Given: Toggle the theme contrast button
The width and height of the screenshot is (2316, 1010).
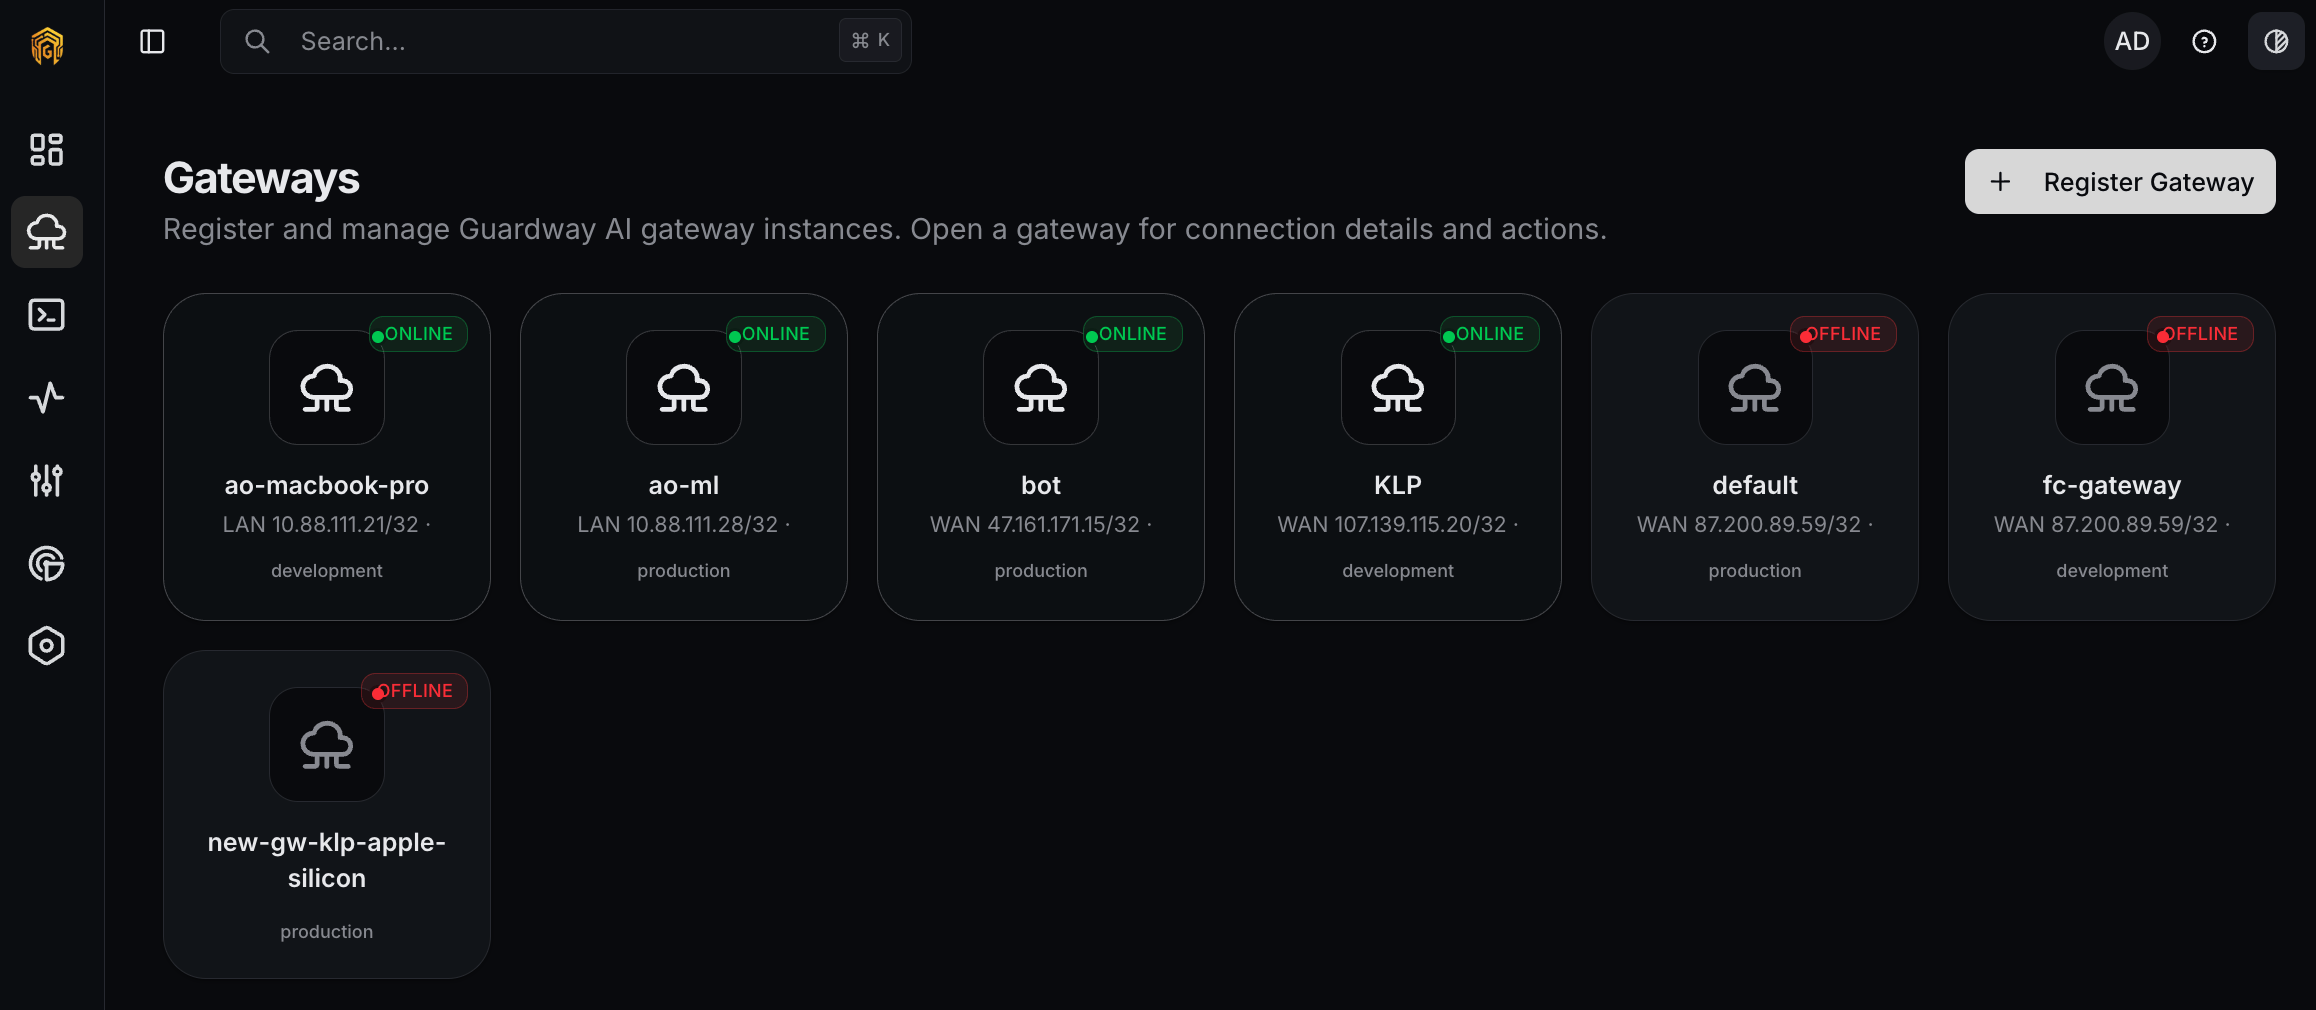Looking at the screenshot, I should coord(2276,41).
